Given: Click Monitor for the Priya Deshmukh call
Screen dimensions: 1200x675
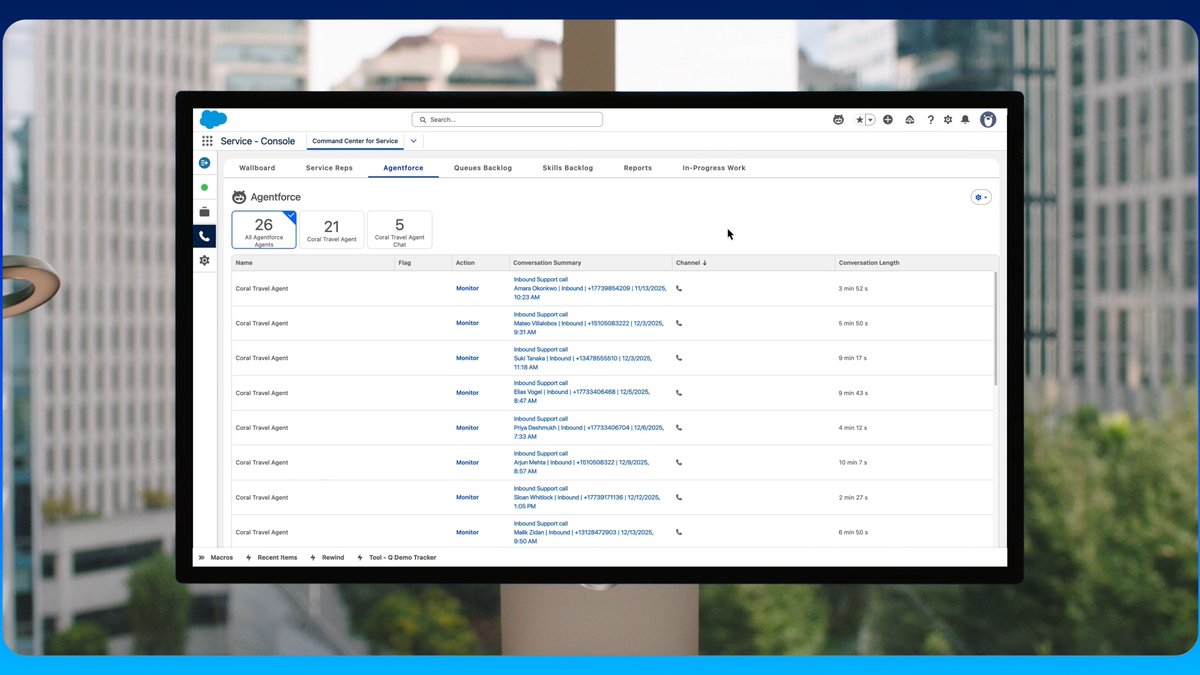Looking at the screenshot, I should click(467, 428).
